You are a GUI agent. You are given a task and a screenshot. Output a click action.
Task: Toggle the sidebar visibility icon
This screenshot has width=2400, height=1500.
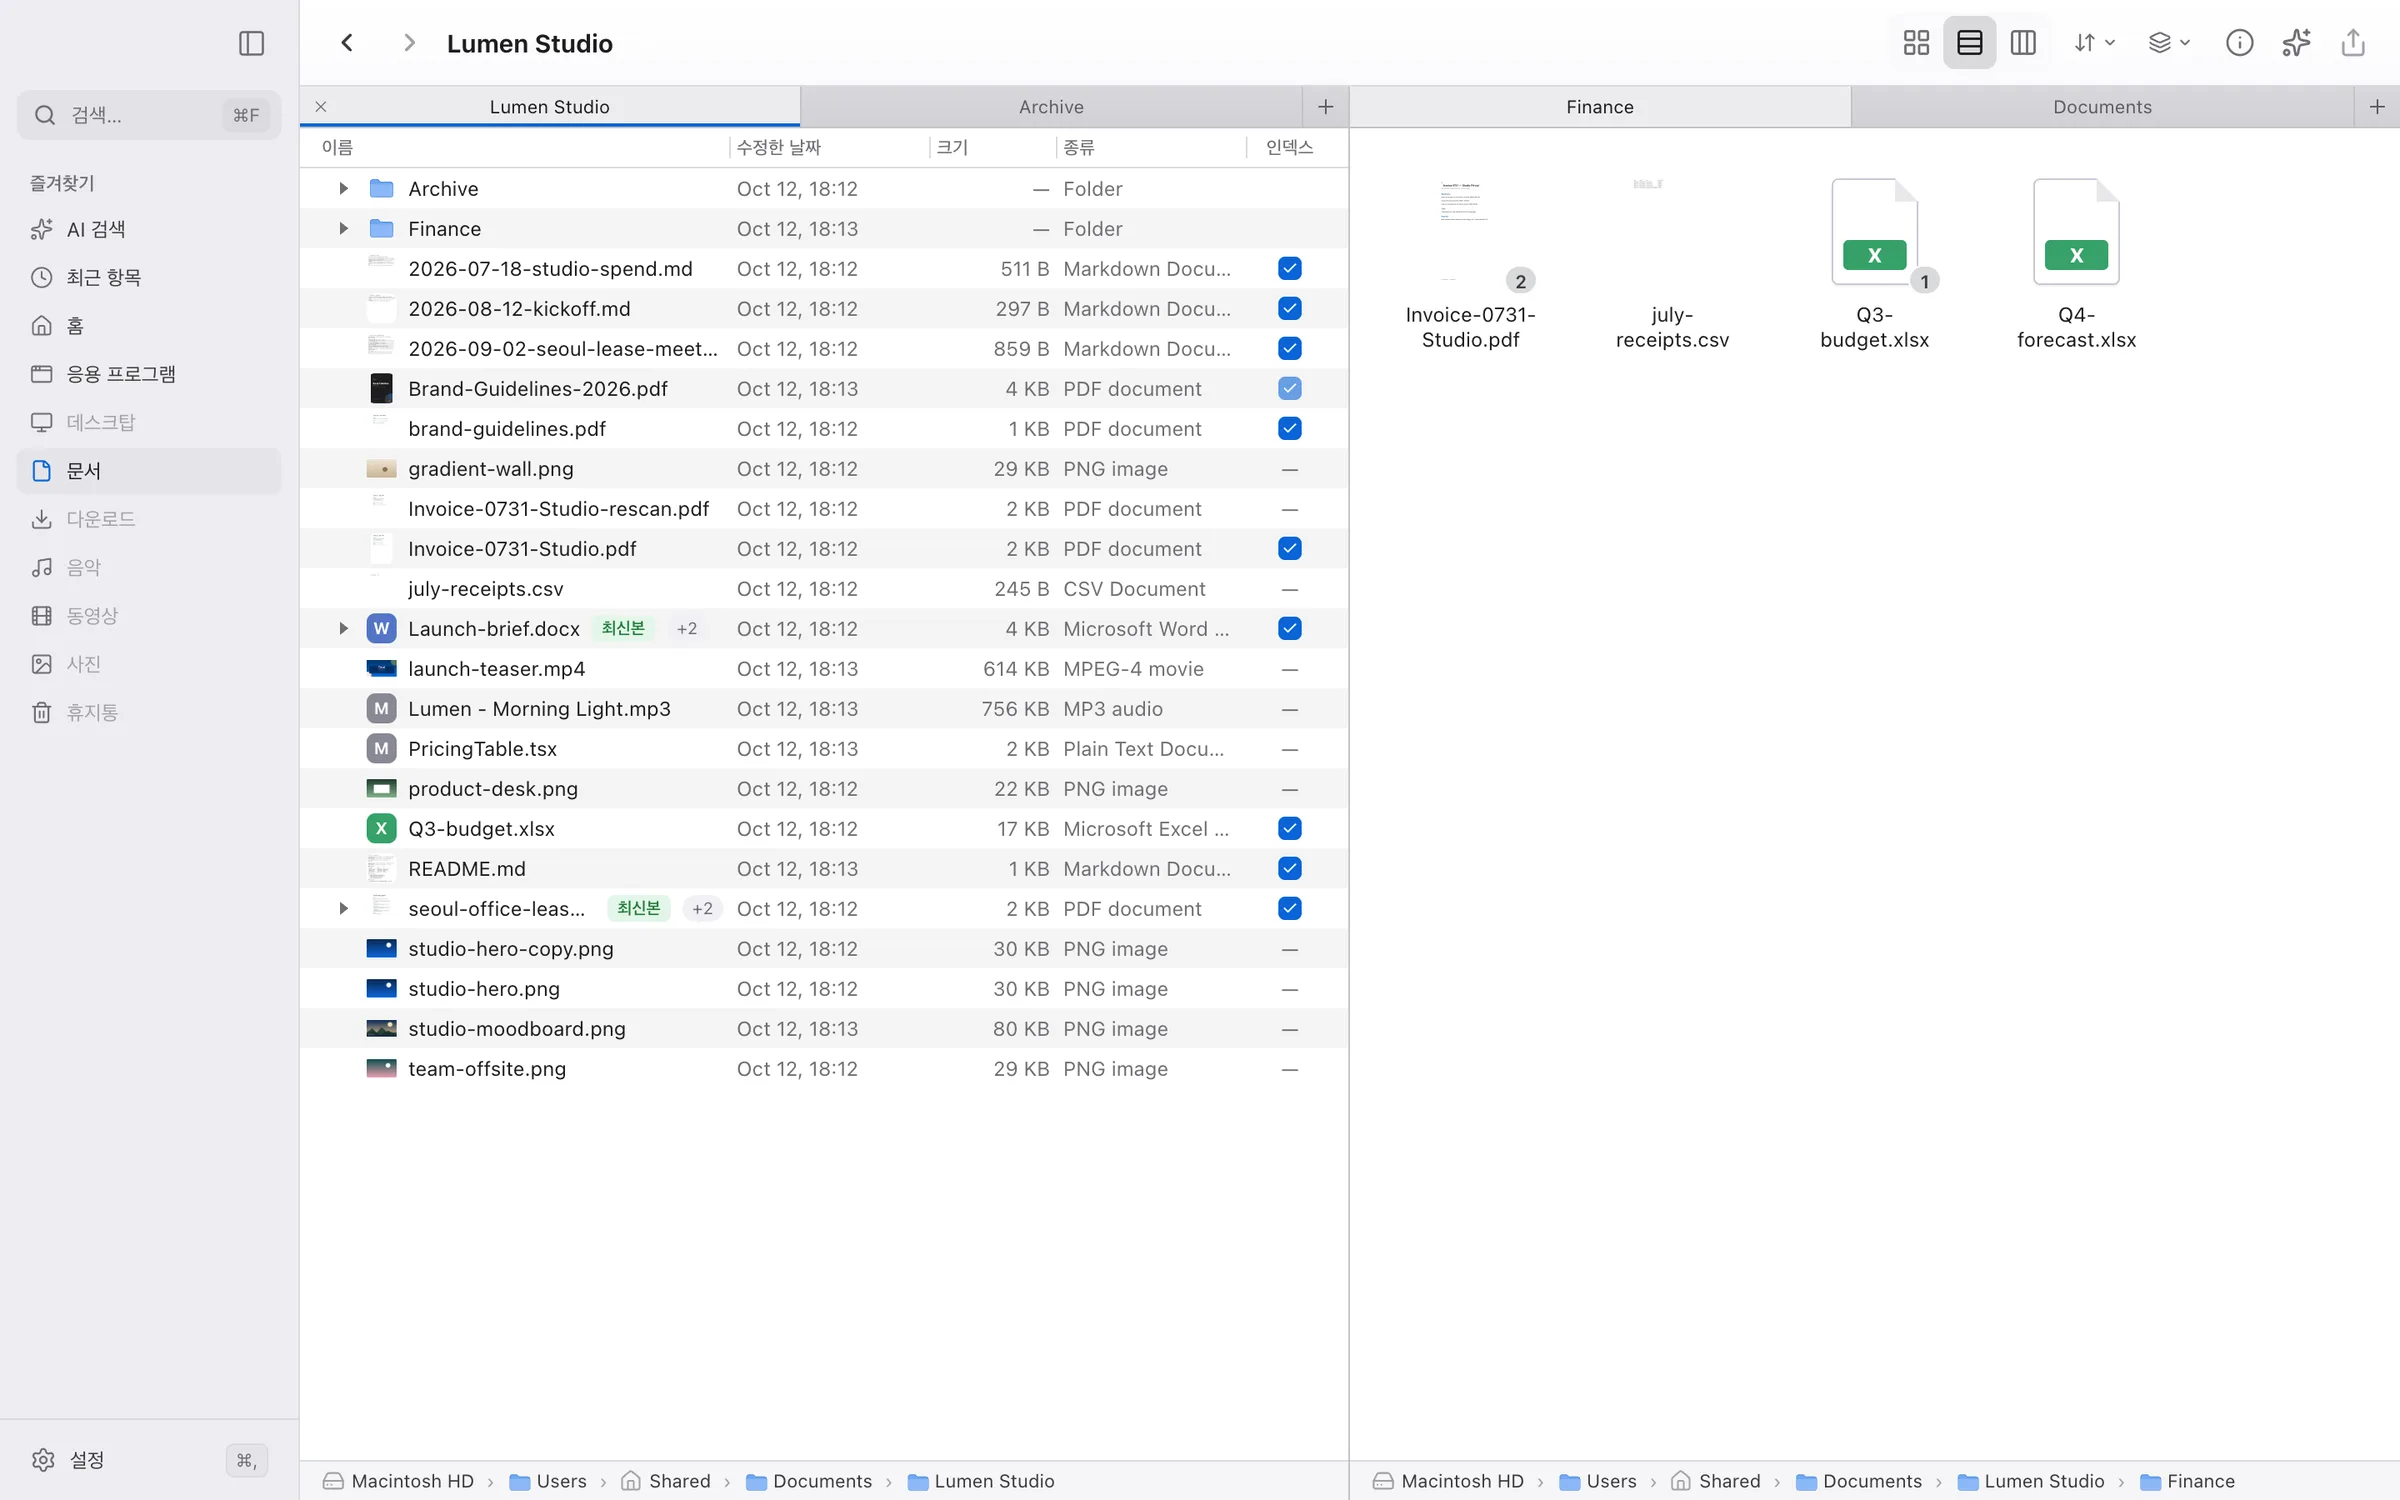click(251, 43)
